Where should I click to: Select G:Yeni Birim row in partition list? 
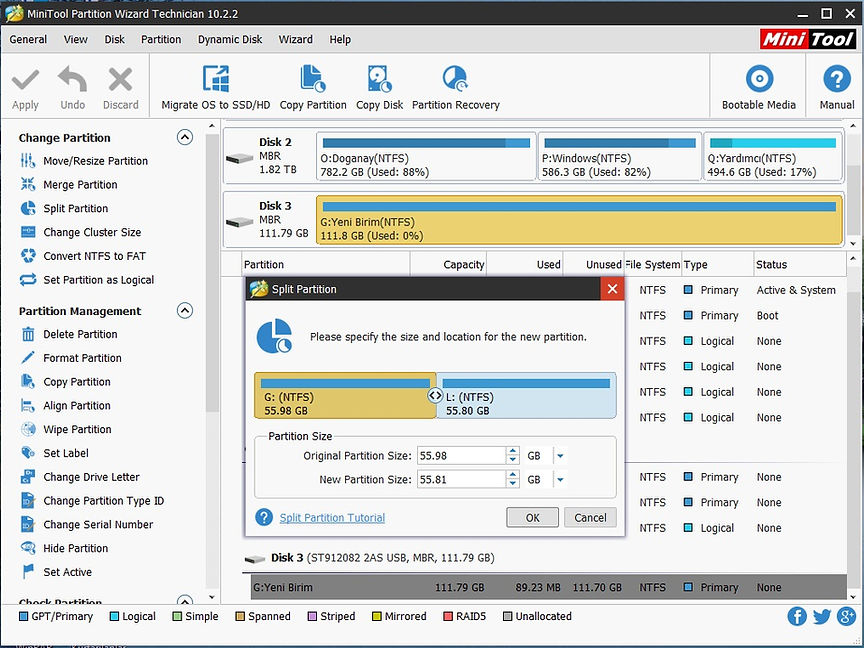(549, 587)
